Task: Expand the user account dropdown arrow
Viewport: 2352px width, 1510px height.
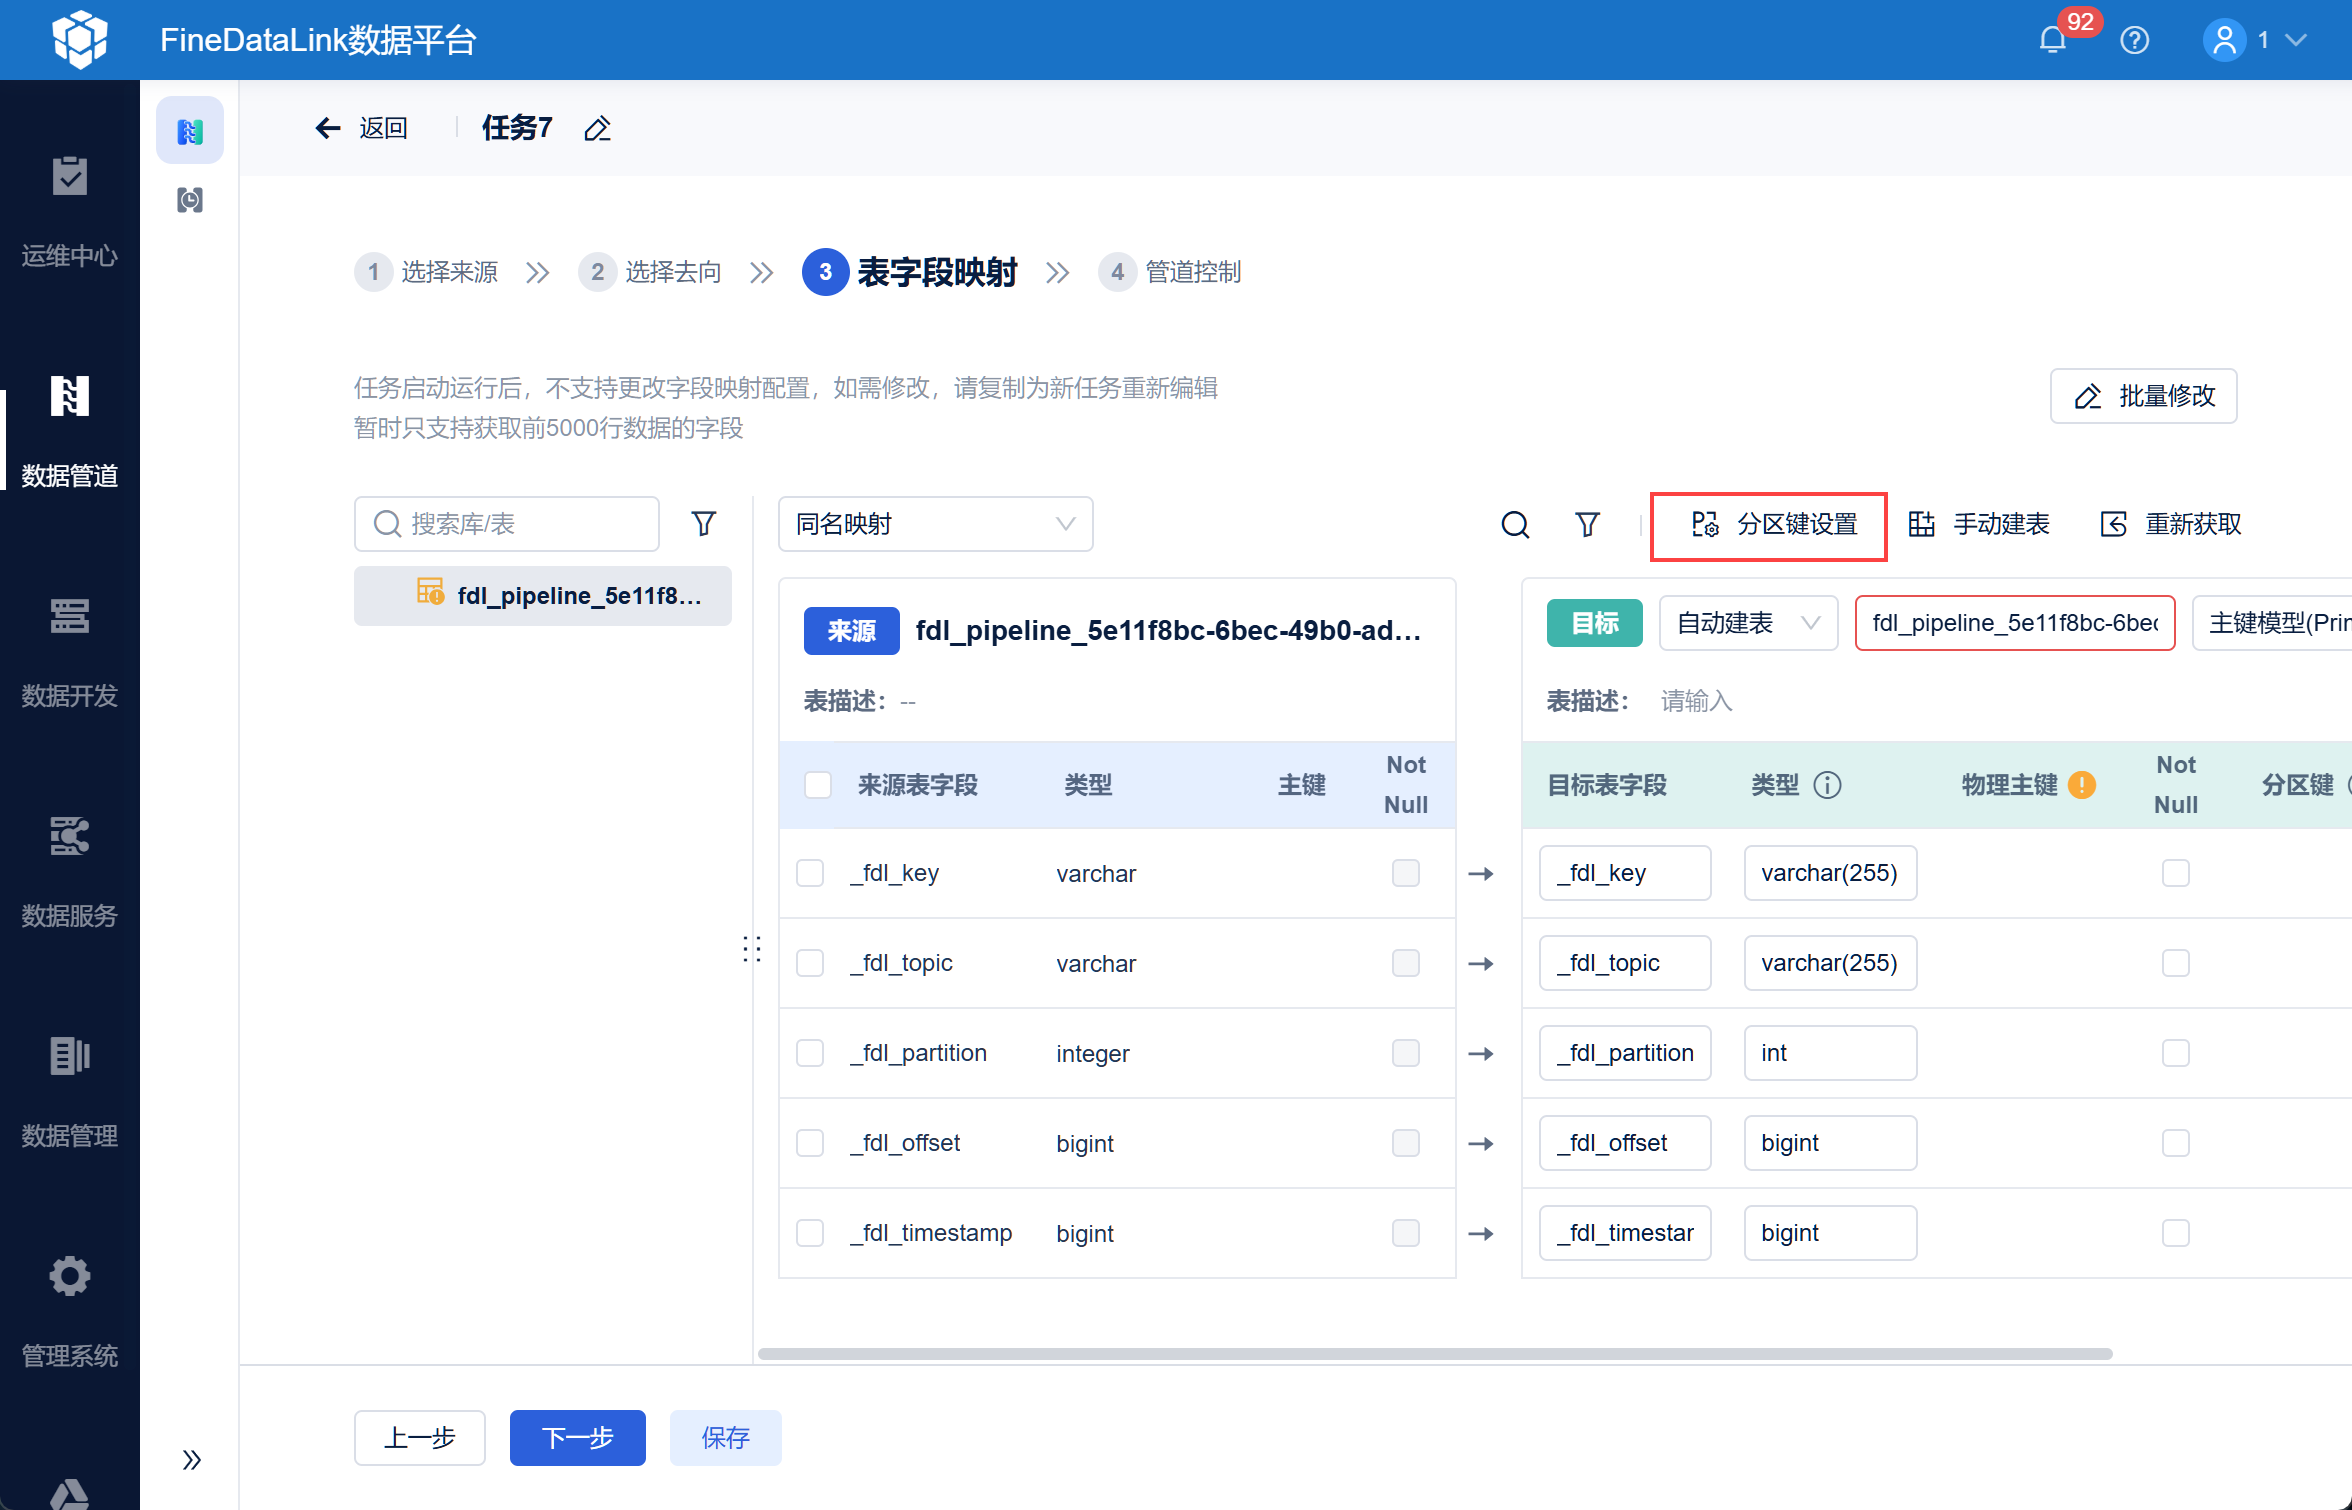Action: (2296, 40)
